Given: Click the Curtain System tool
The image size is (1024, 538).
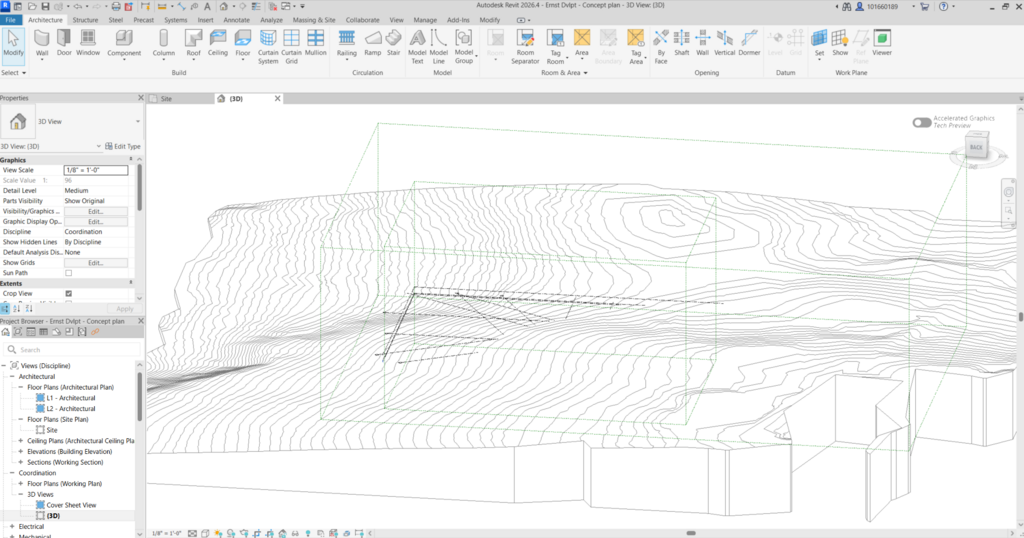Looking at the screenshot, I should point(268,47).
